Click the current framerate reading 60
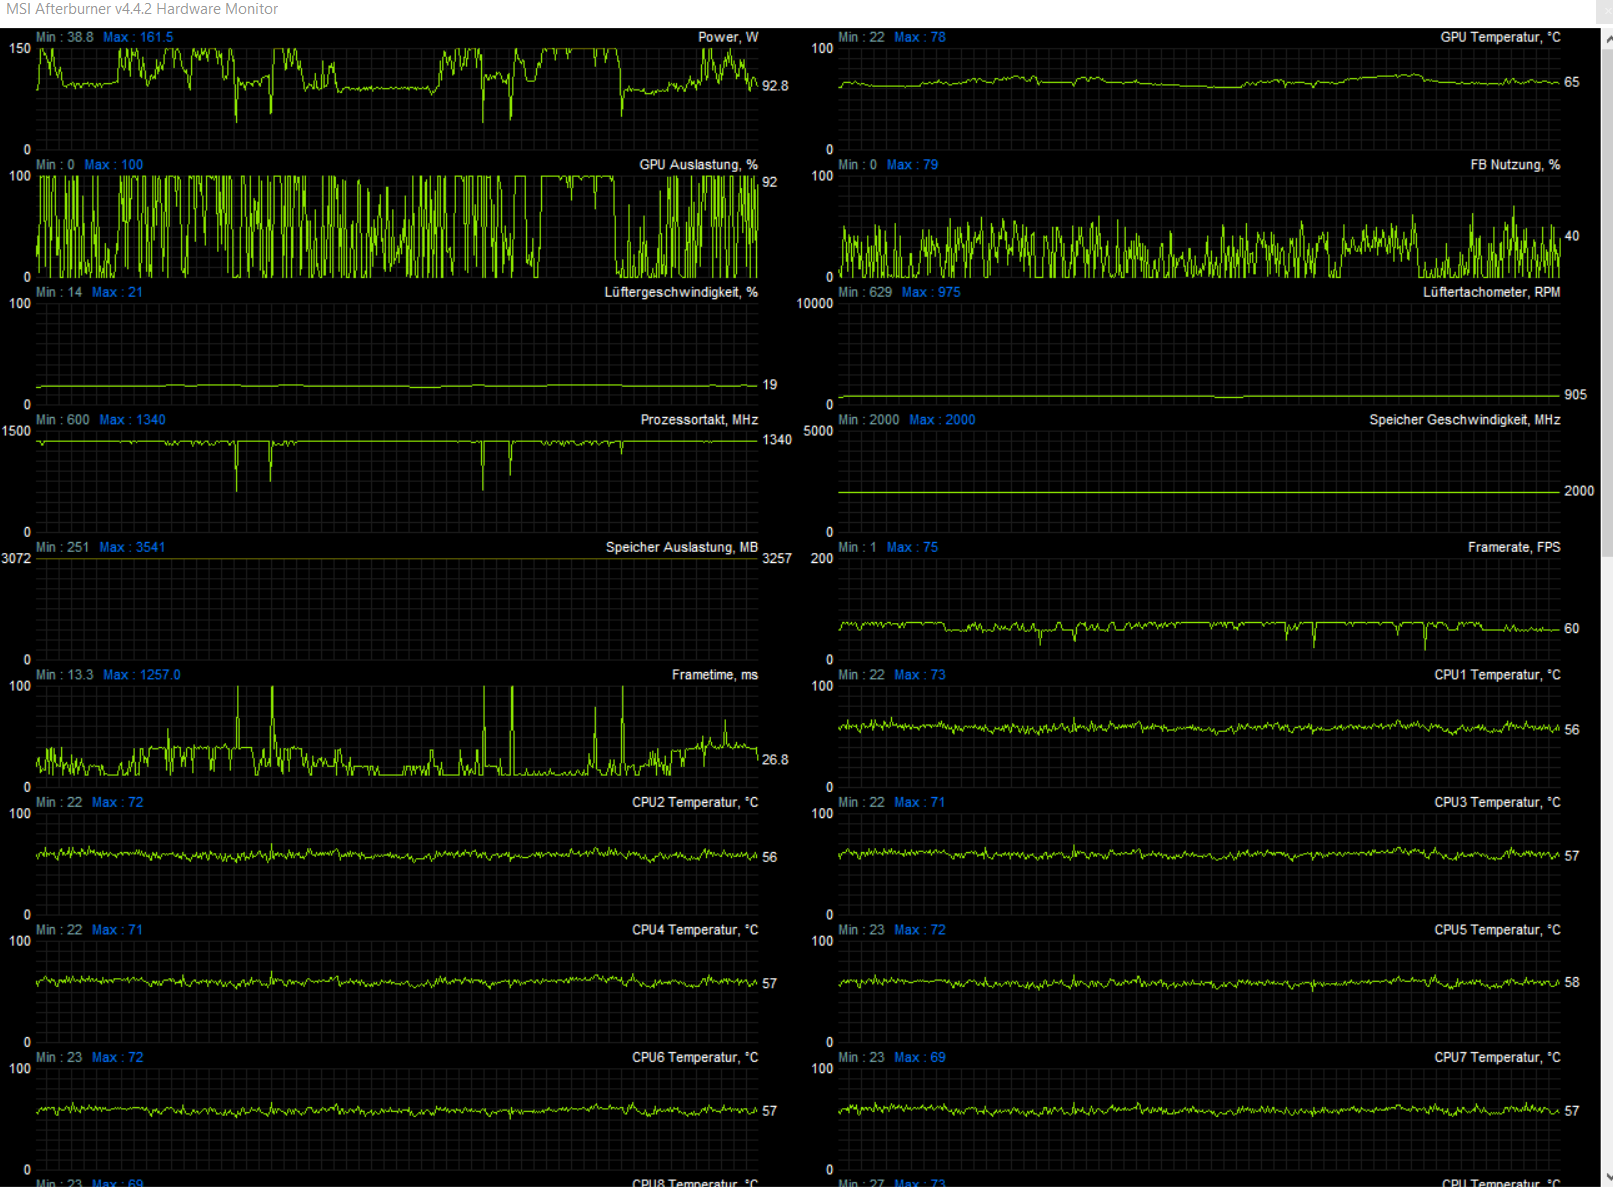The height and width of the screenshot is (1187, 1613). tap(1572, 629)
